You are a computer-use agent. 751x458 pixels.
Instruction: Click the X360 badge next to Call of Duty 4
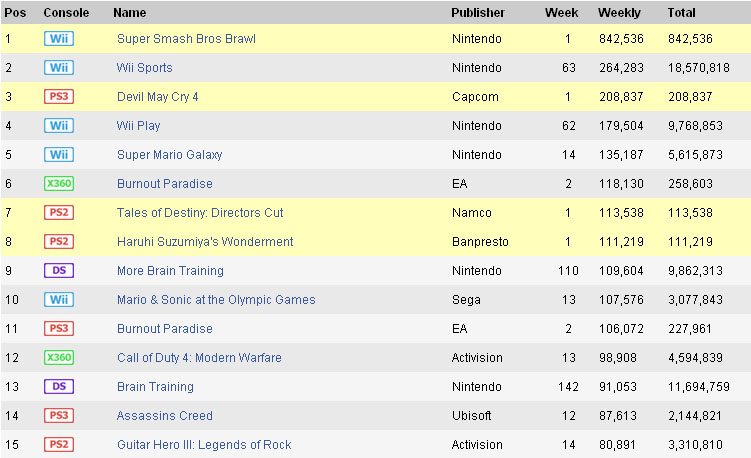pos(59,358)
